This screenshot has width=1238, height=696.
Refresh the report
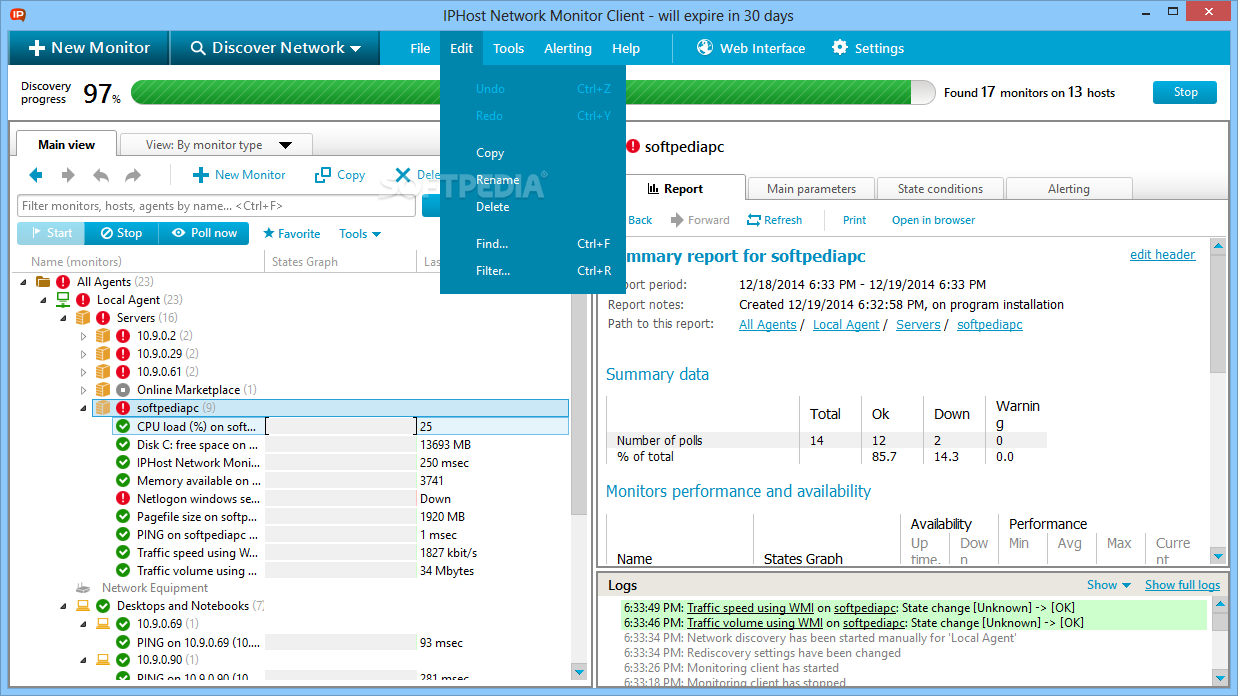click(x=774, y=220)
